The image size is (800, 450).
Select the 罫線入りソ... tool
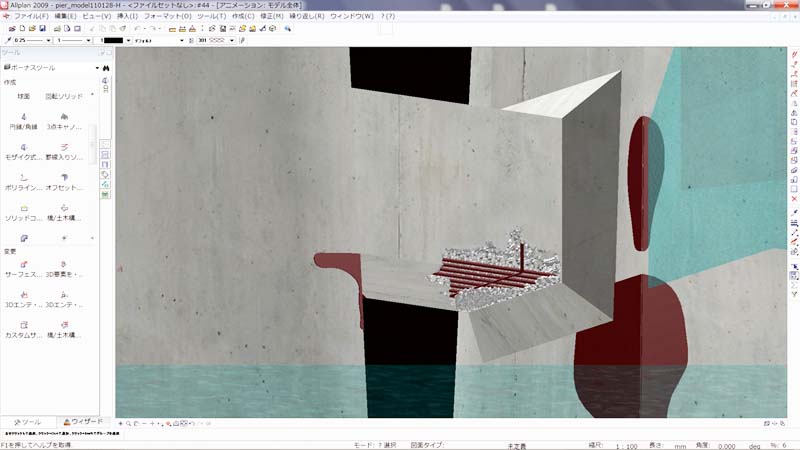pos(64,153)
